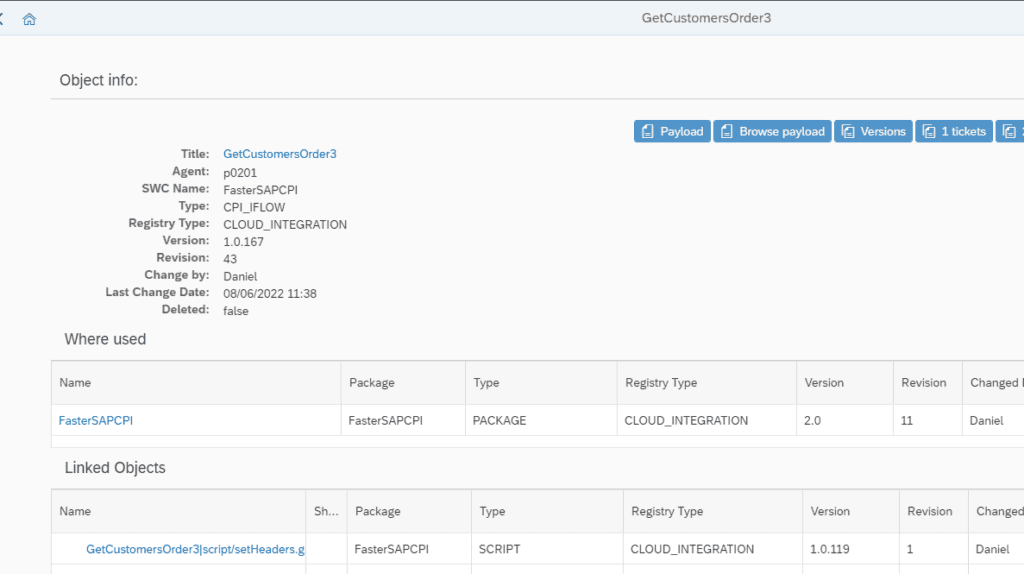Go to the home page icon
Image resolution: width=1024 pixels, height=574 pixels.
(29, 19)
